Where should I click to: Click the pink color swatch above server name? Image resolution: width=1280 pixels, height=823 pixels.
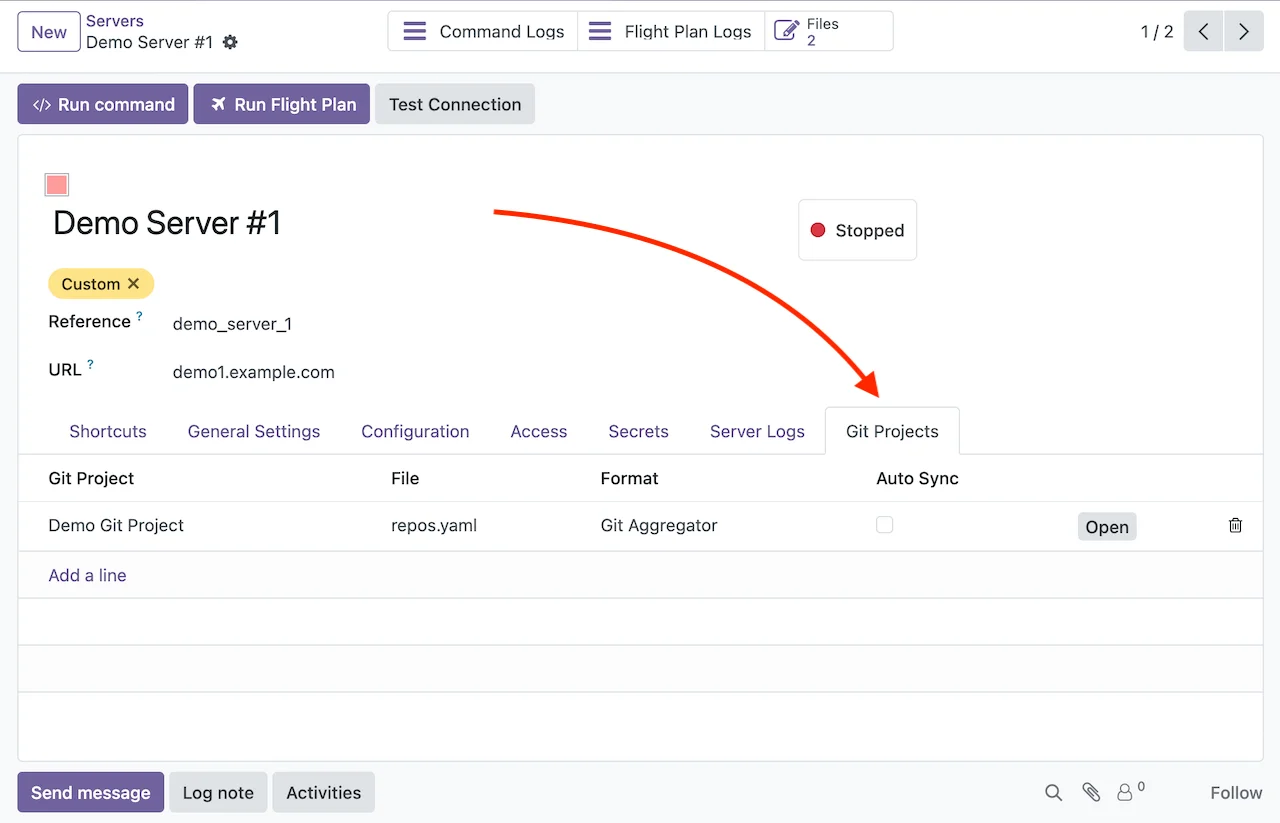tap(57, 185)
